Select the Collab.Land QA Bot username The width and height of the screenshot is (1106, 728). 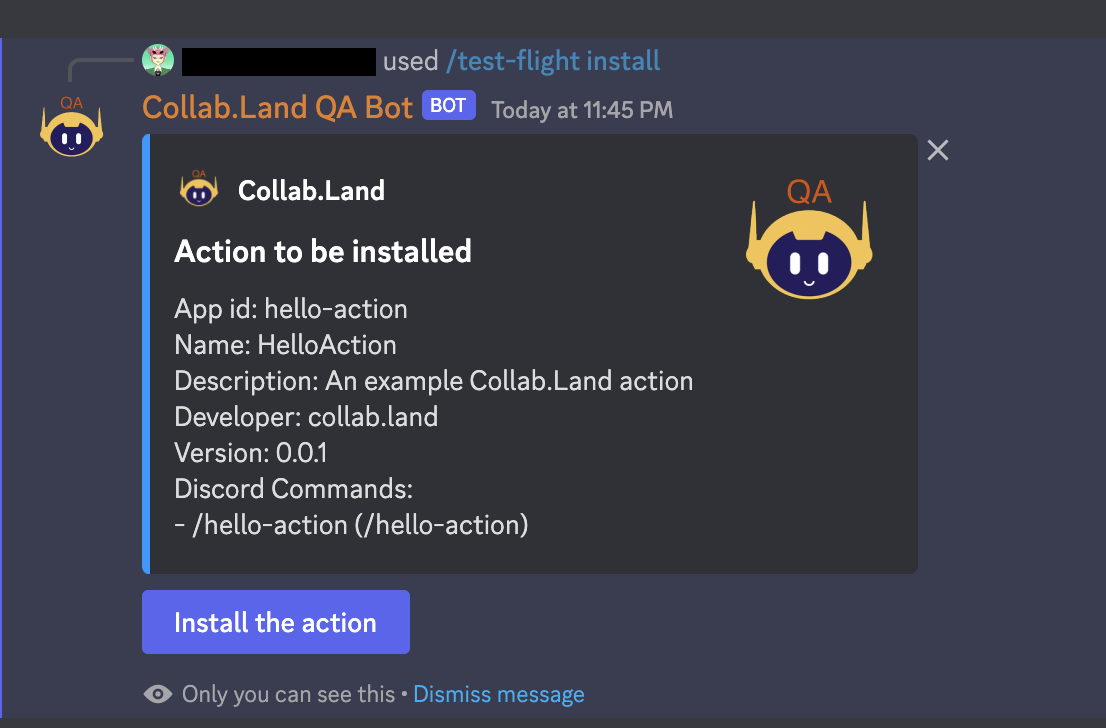click(x=277, y=106)
